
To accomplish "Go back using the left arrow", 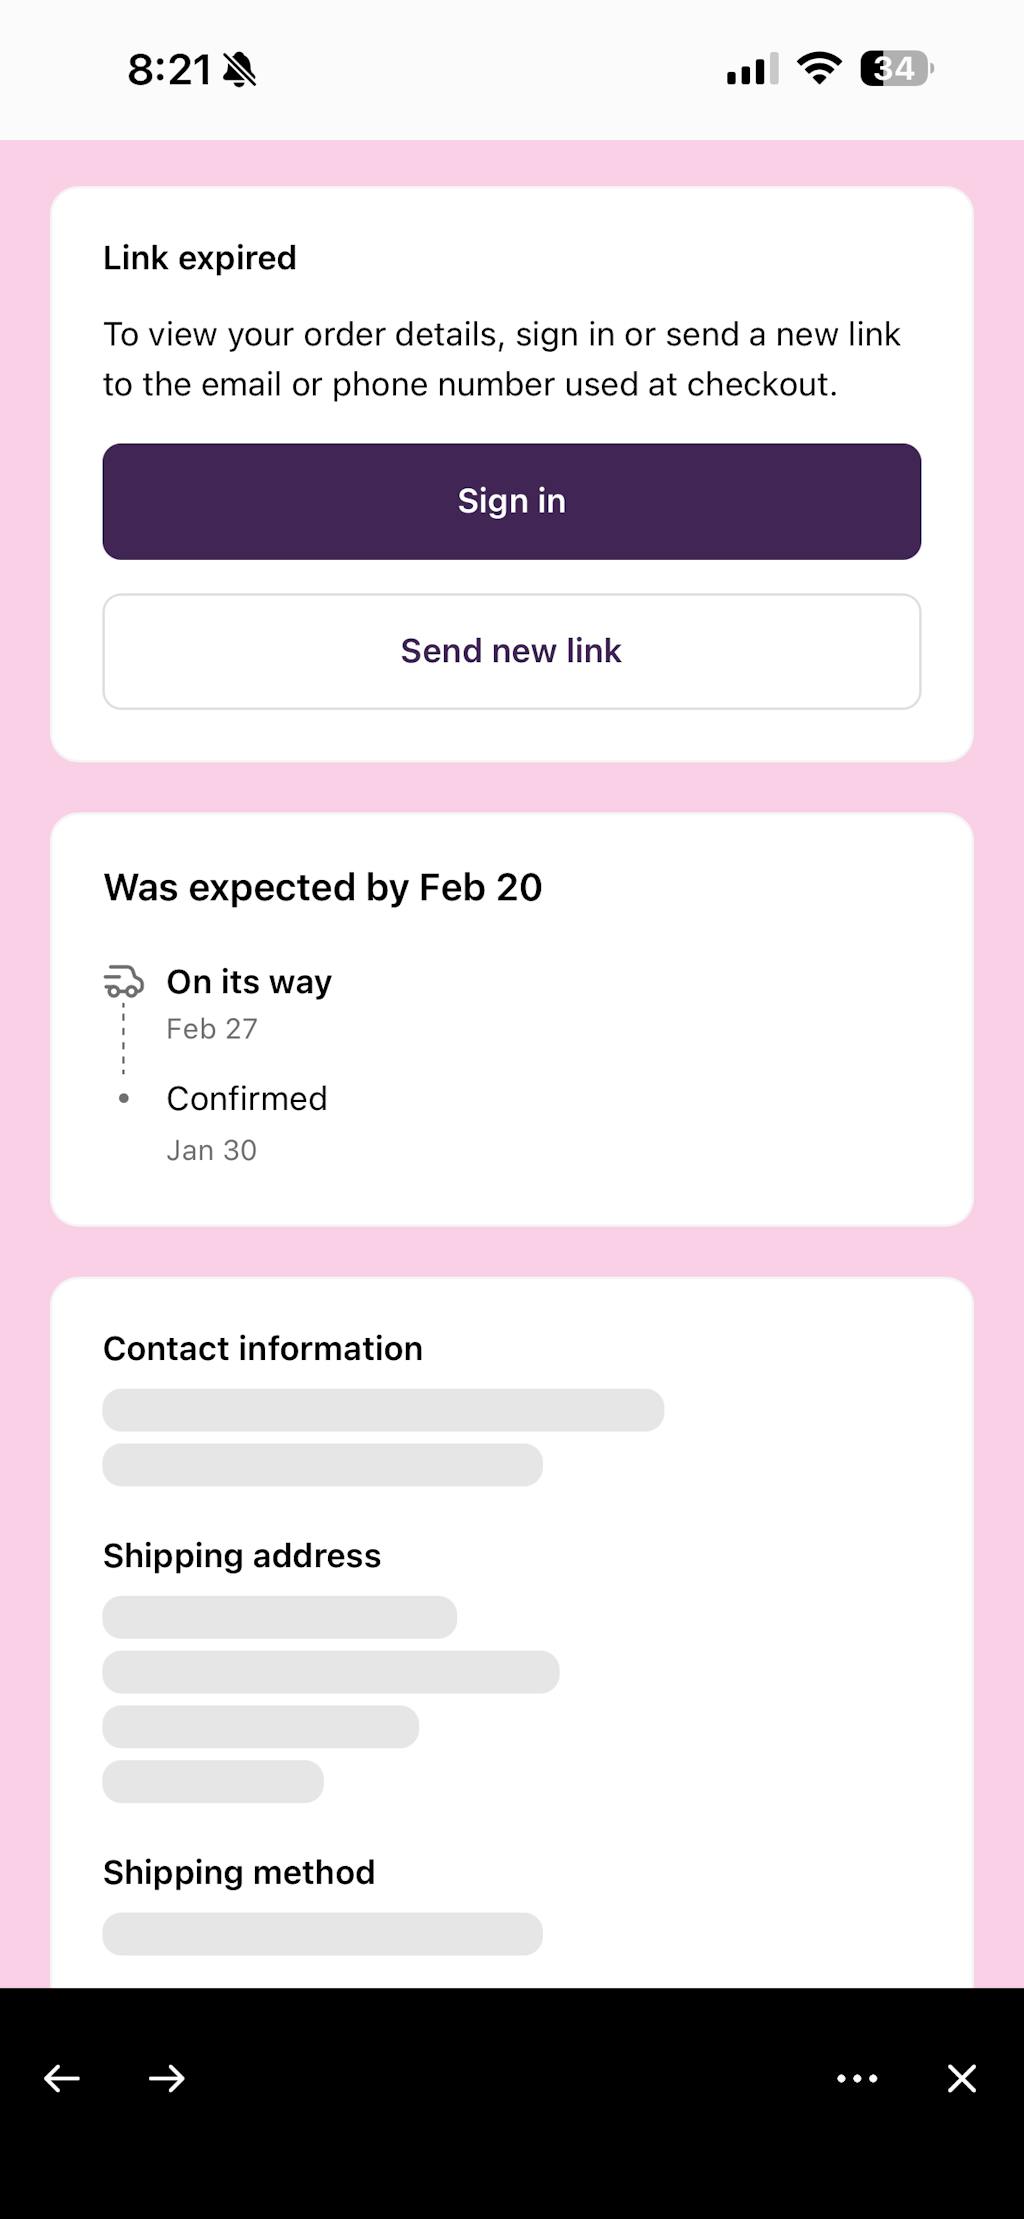I will pyautogui.click(x=62, y=2079).
